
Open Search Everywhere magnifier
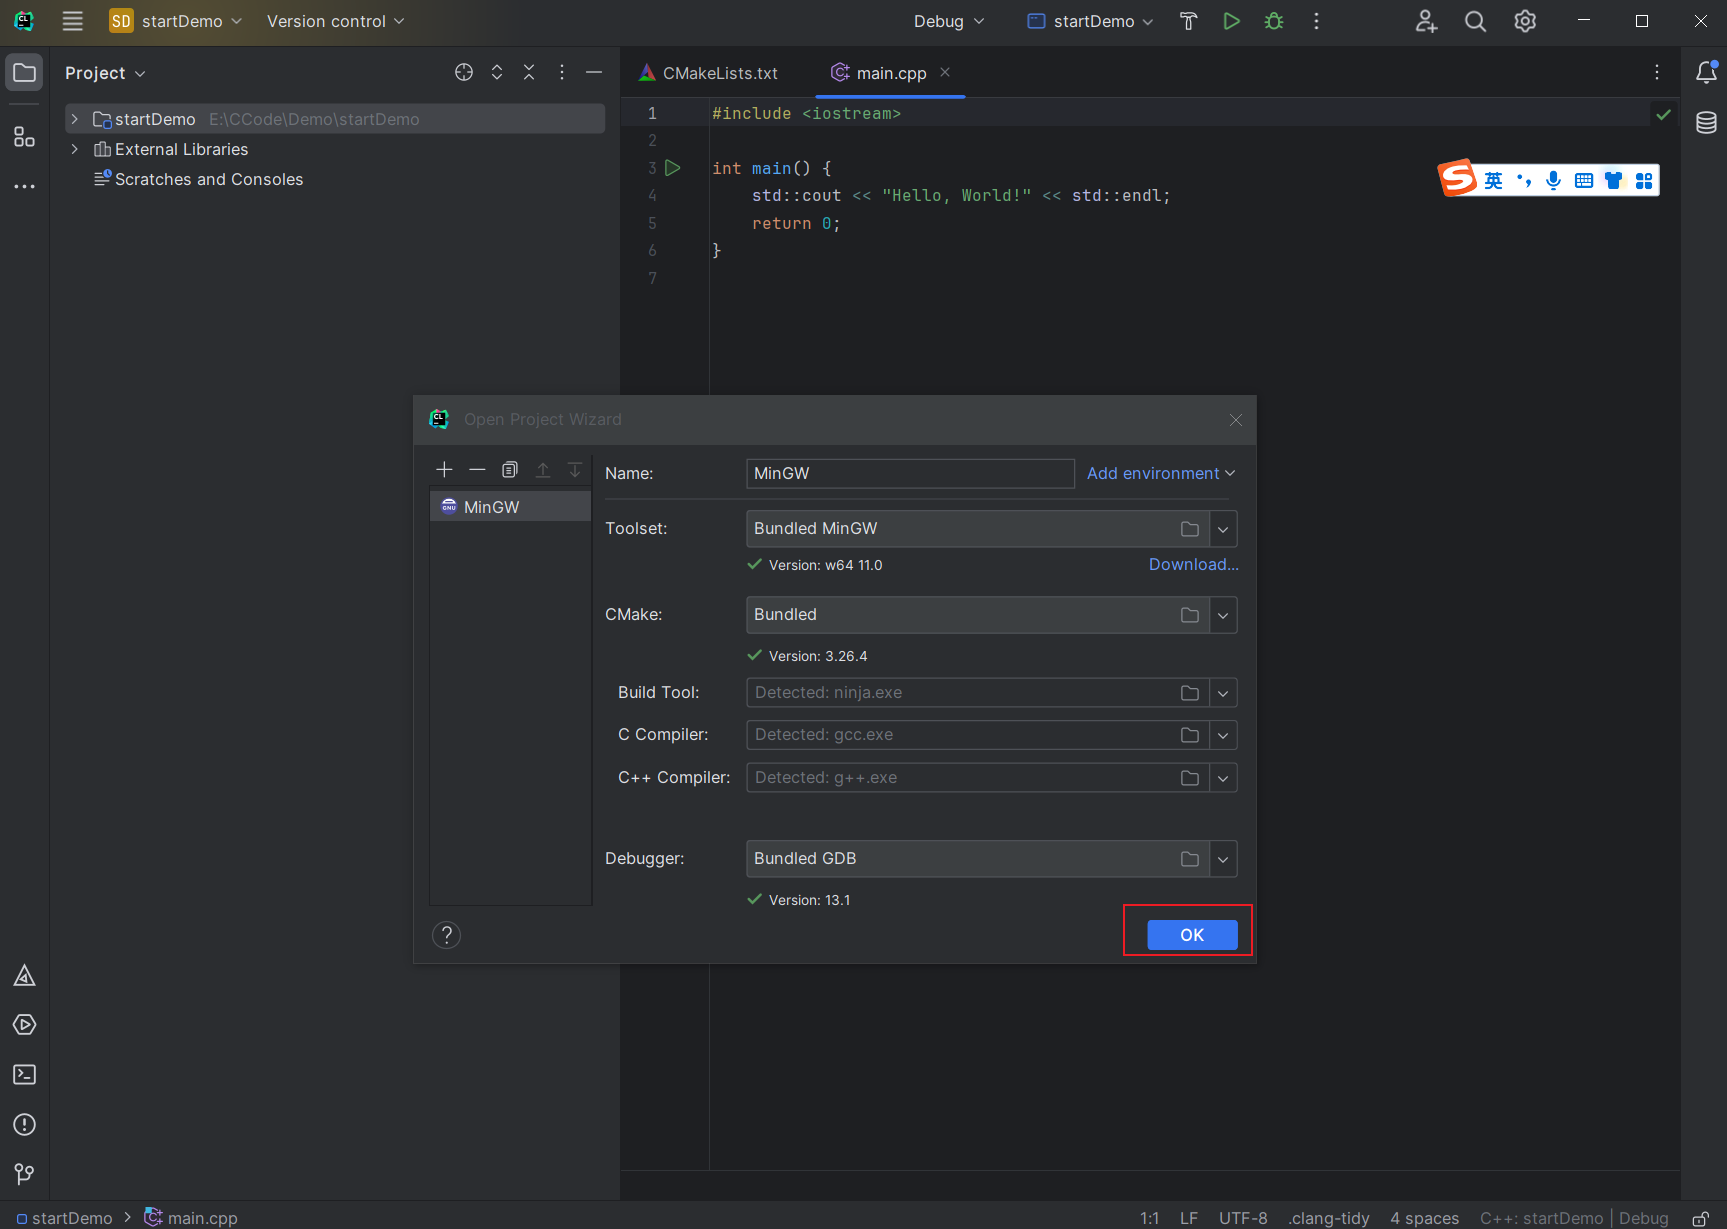click(x=1475, y=21)
